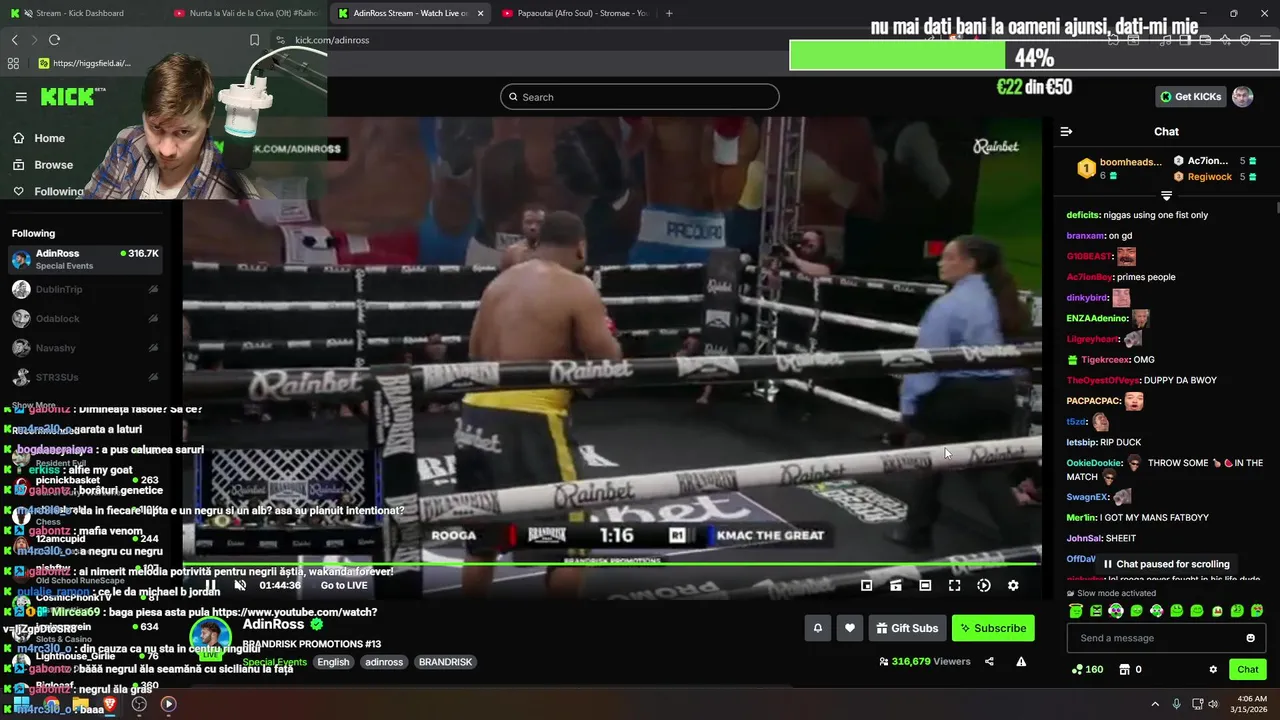This screenshot has width=1280, height=720.
Task: Switch to Stream - Kick Dashboard tab
Action: (x=80, y=13)
